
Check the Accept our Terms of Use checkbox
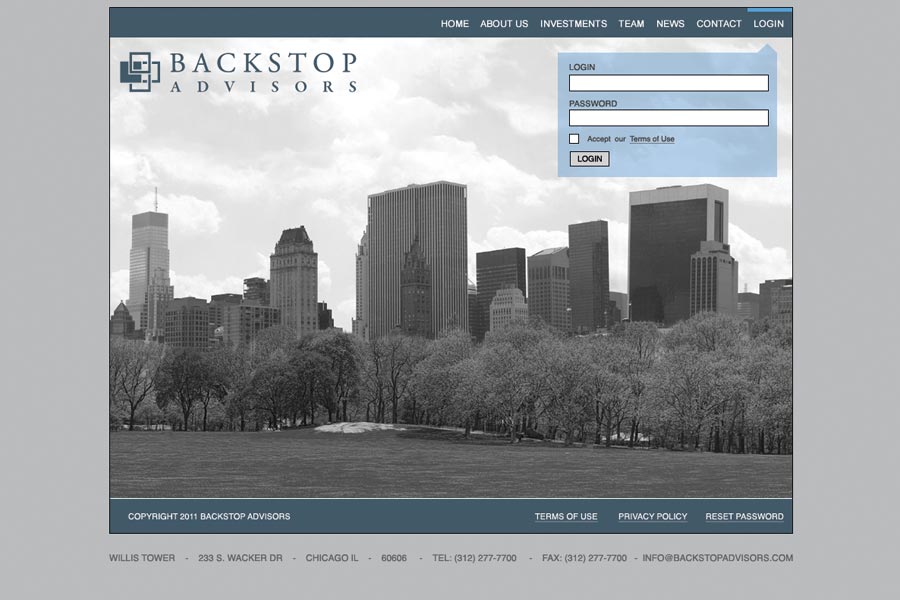click(574, 139)
